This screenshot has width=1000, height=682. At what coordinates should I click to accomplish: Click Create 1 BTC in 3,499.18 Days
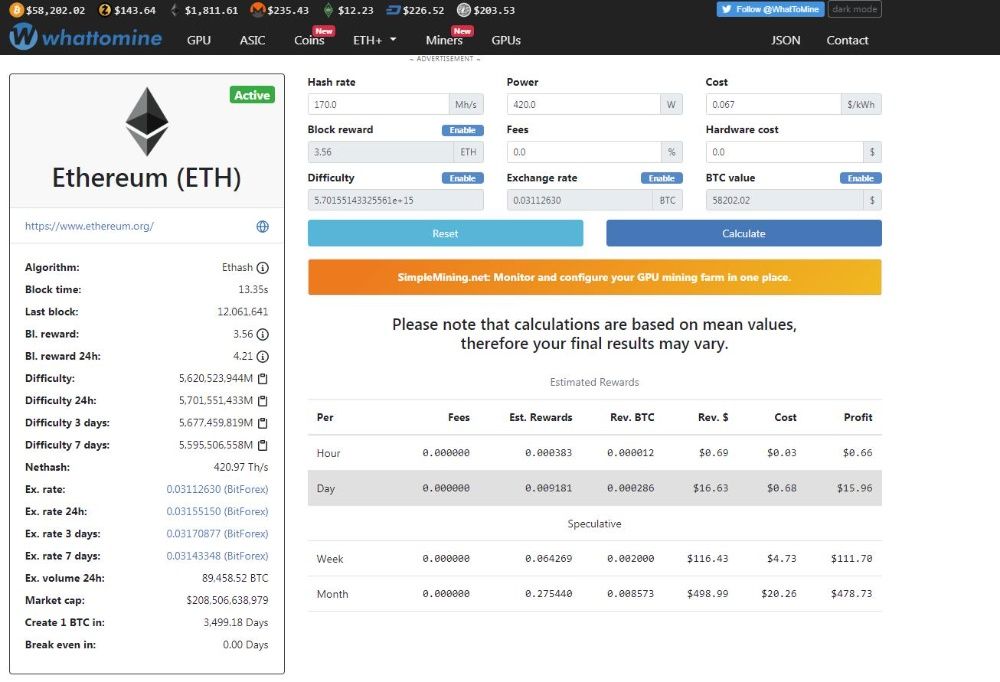coord(235,623)
